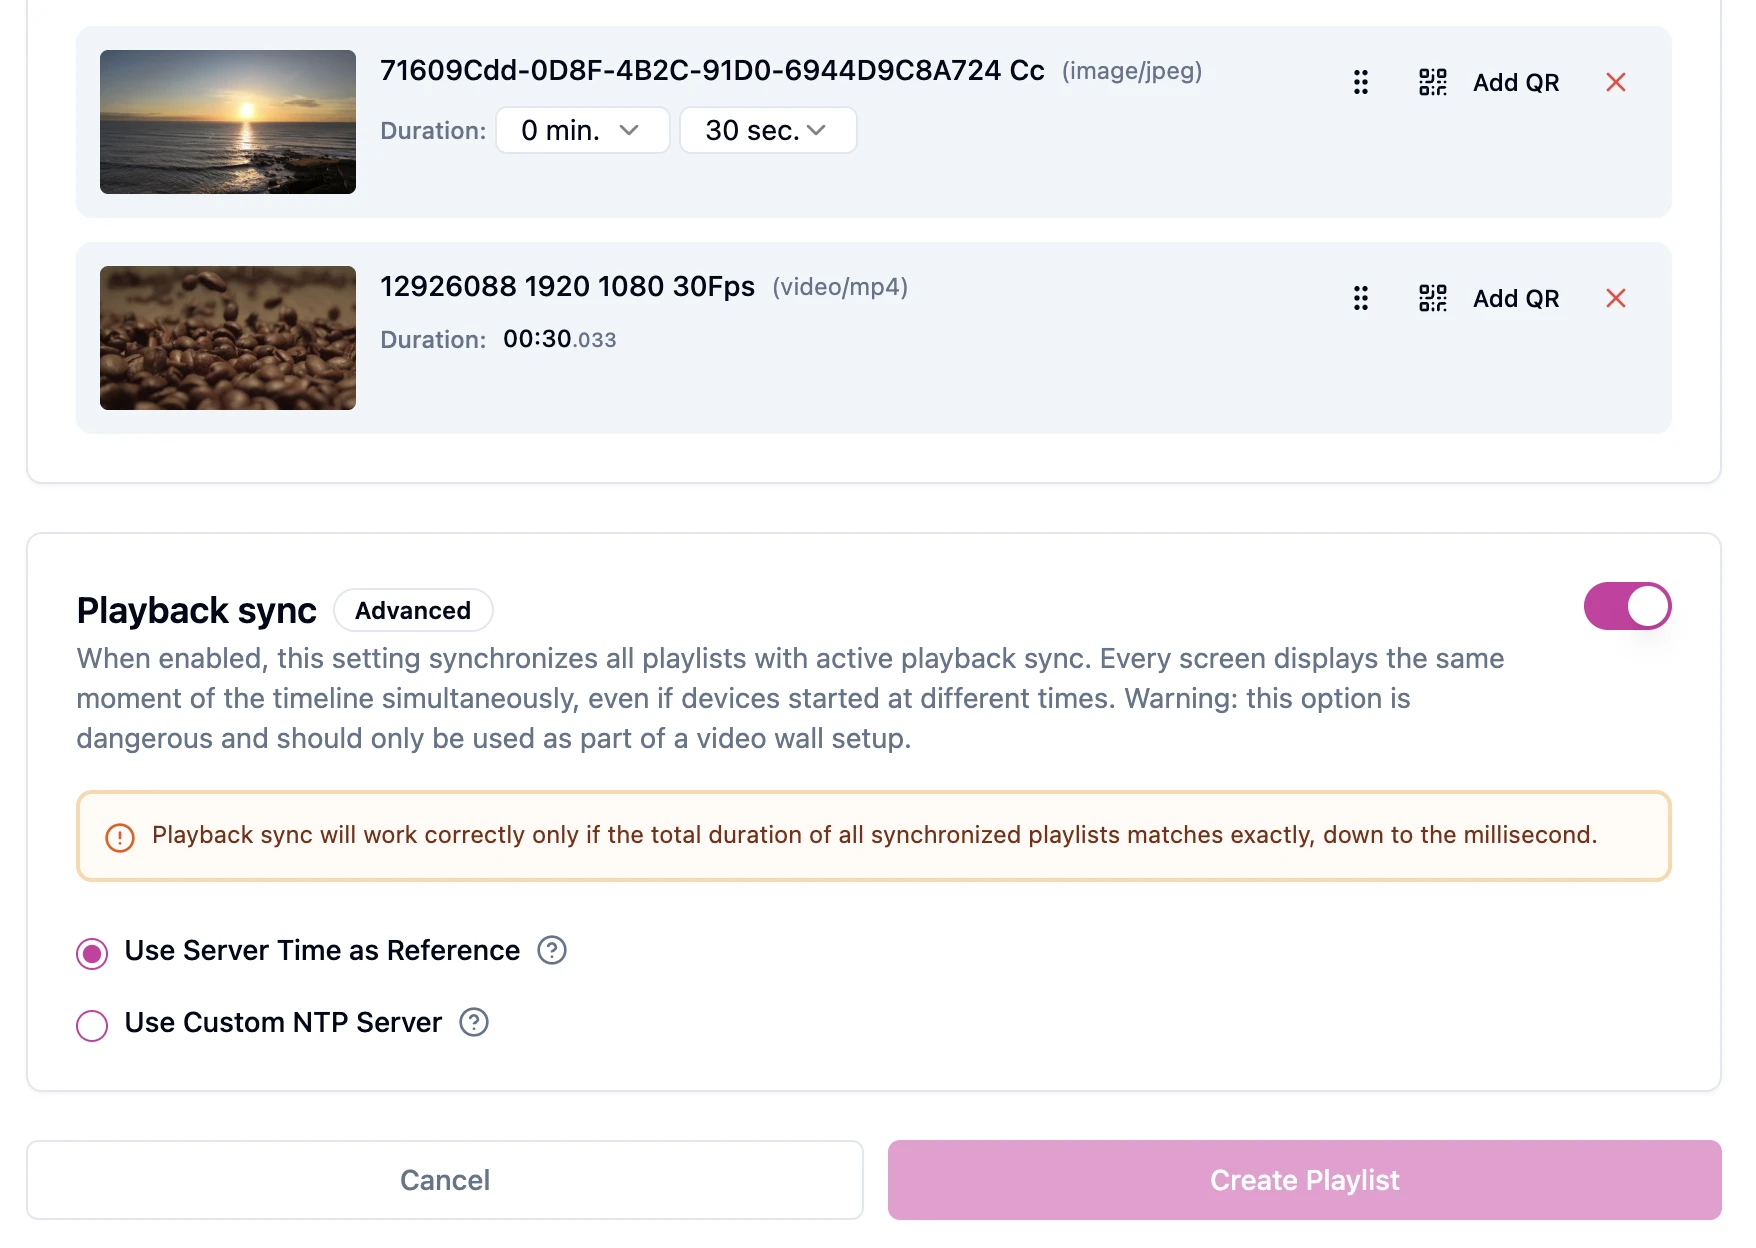
Task: Open help icon beside Use Custom NTP Server
Action: click(x=474, y=1022)
